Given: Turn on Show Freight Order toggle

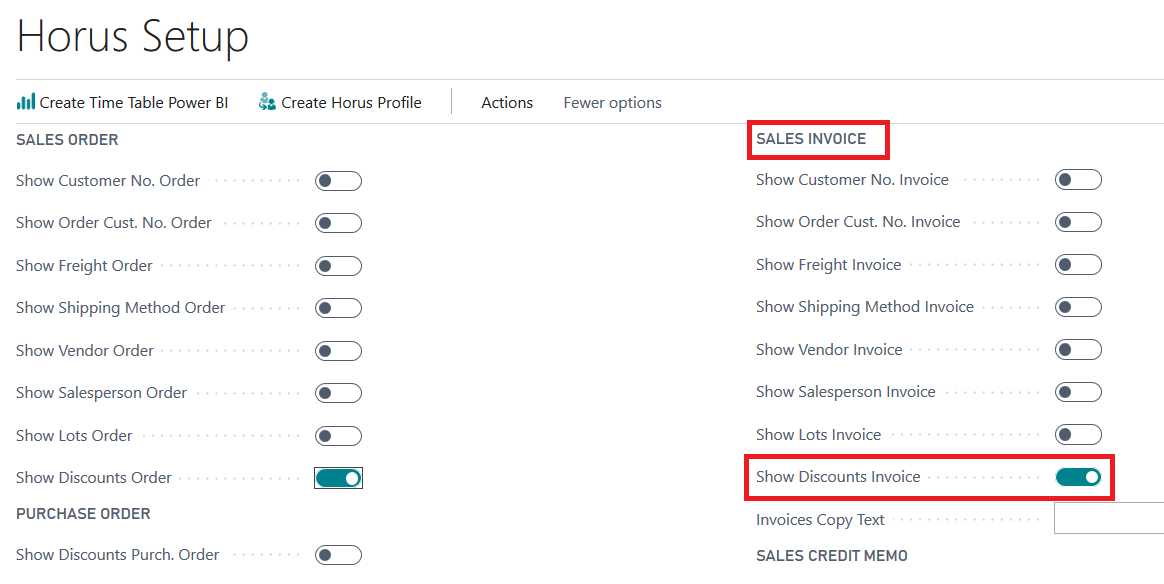Looking at the screenshot, I should 339,266.
